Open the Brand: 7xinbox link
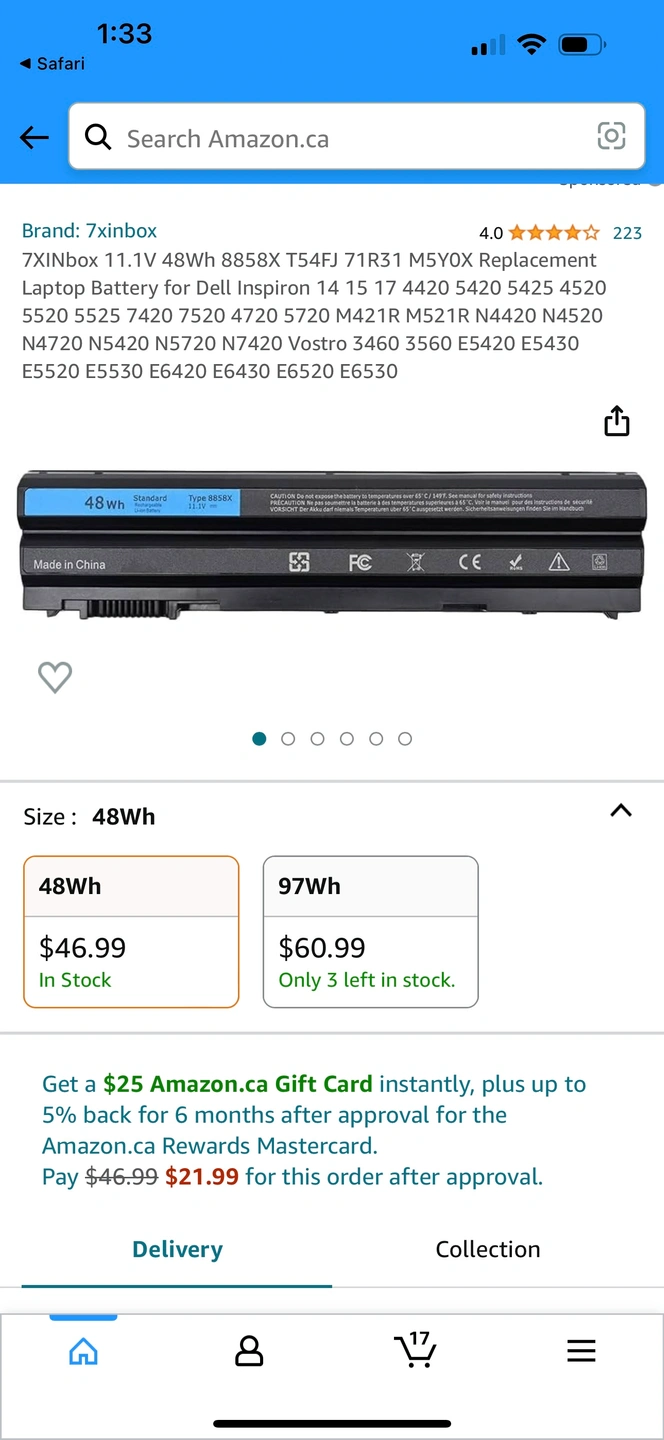This screenshot has height=1440, width=664. (x=89, y=231)
